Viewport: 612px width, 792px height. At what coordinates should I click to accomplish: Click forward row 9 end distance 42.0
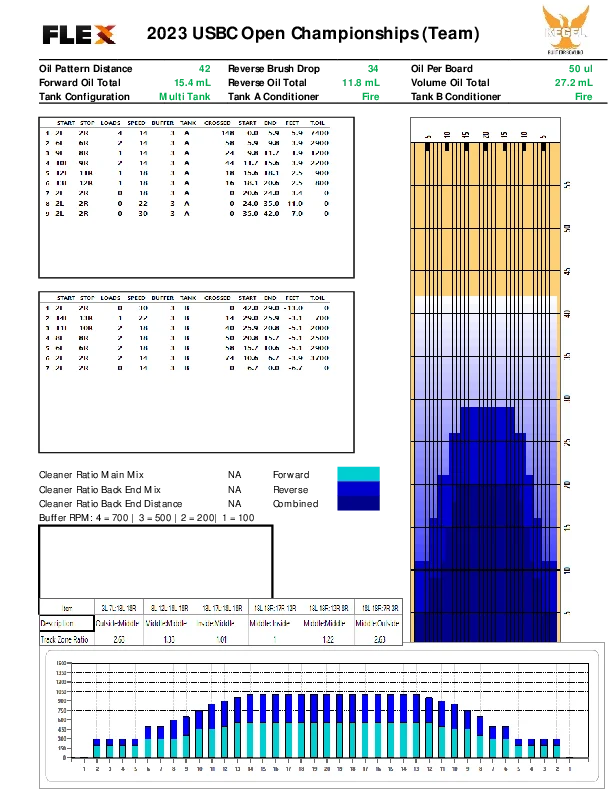(271, 214)
